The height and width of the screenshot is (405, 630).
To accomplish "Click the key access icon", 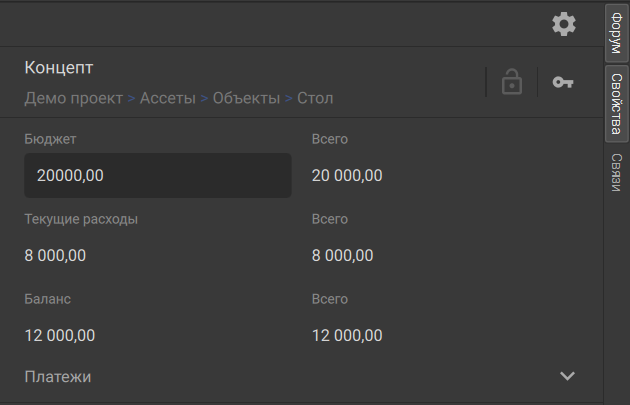I will point(563,82).
